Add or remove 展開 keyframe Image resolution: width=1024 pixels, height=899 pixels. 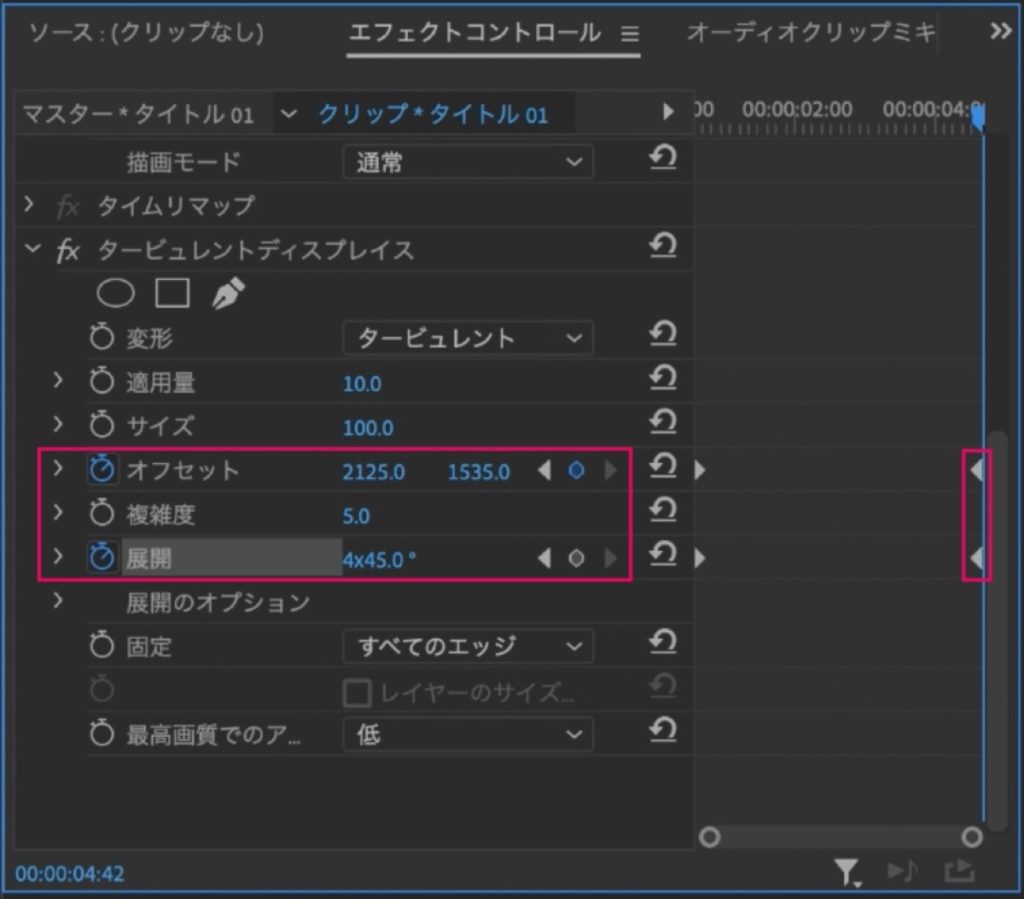point(576,558)
